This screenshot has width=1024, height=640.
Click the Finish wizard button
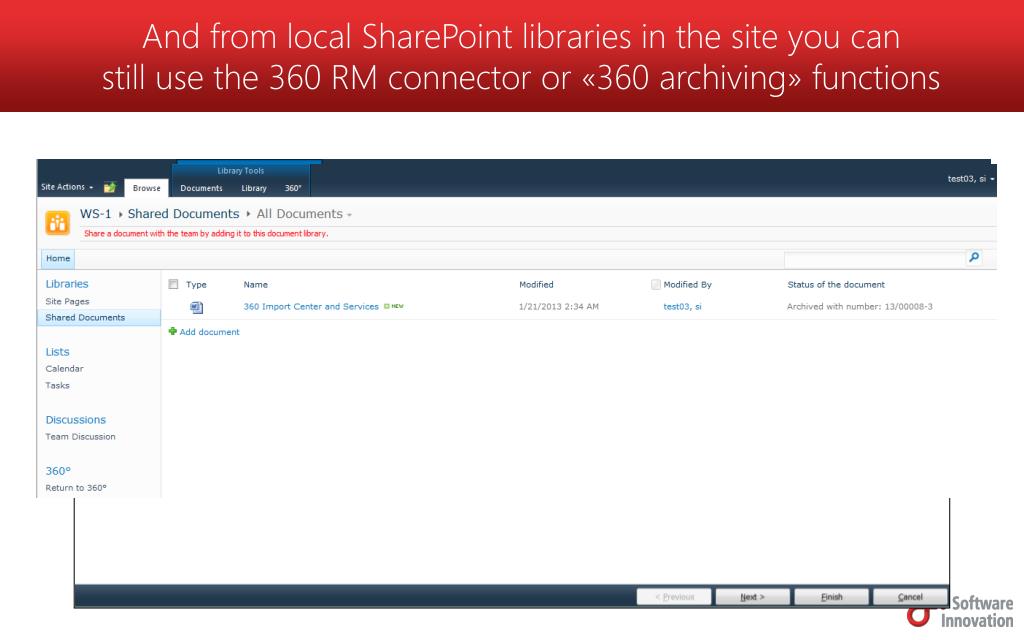point(831,597)
